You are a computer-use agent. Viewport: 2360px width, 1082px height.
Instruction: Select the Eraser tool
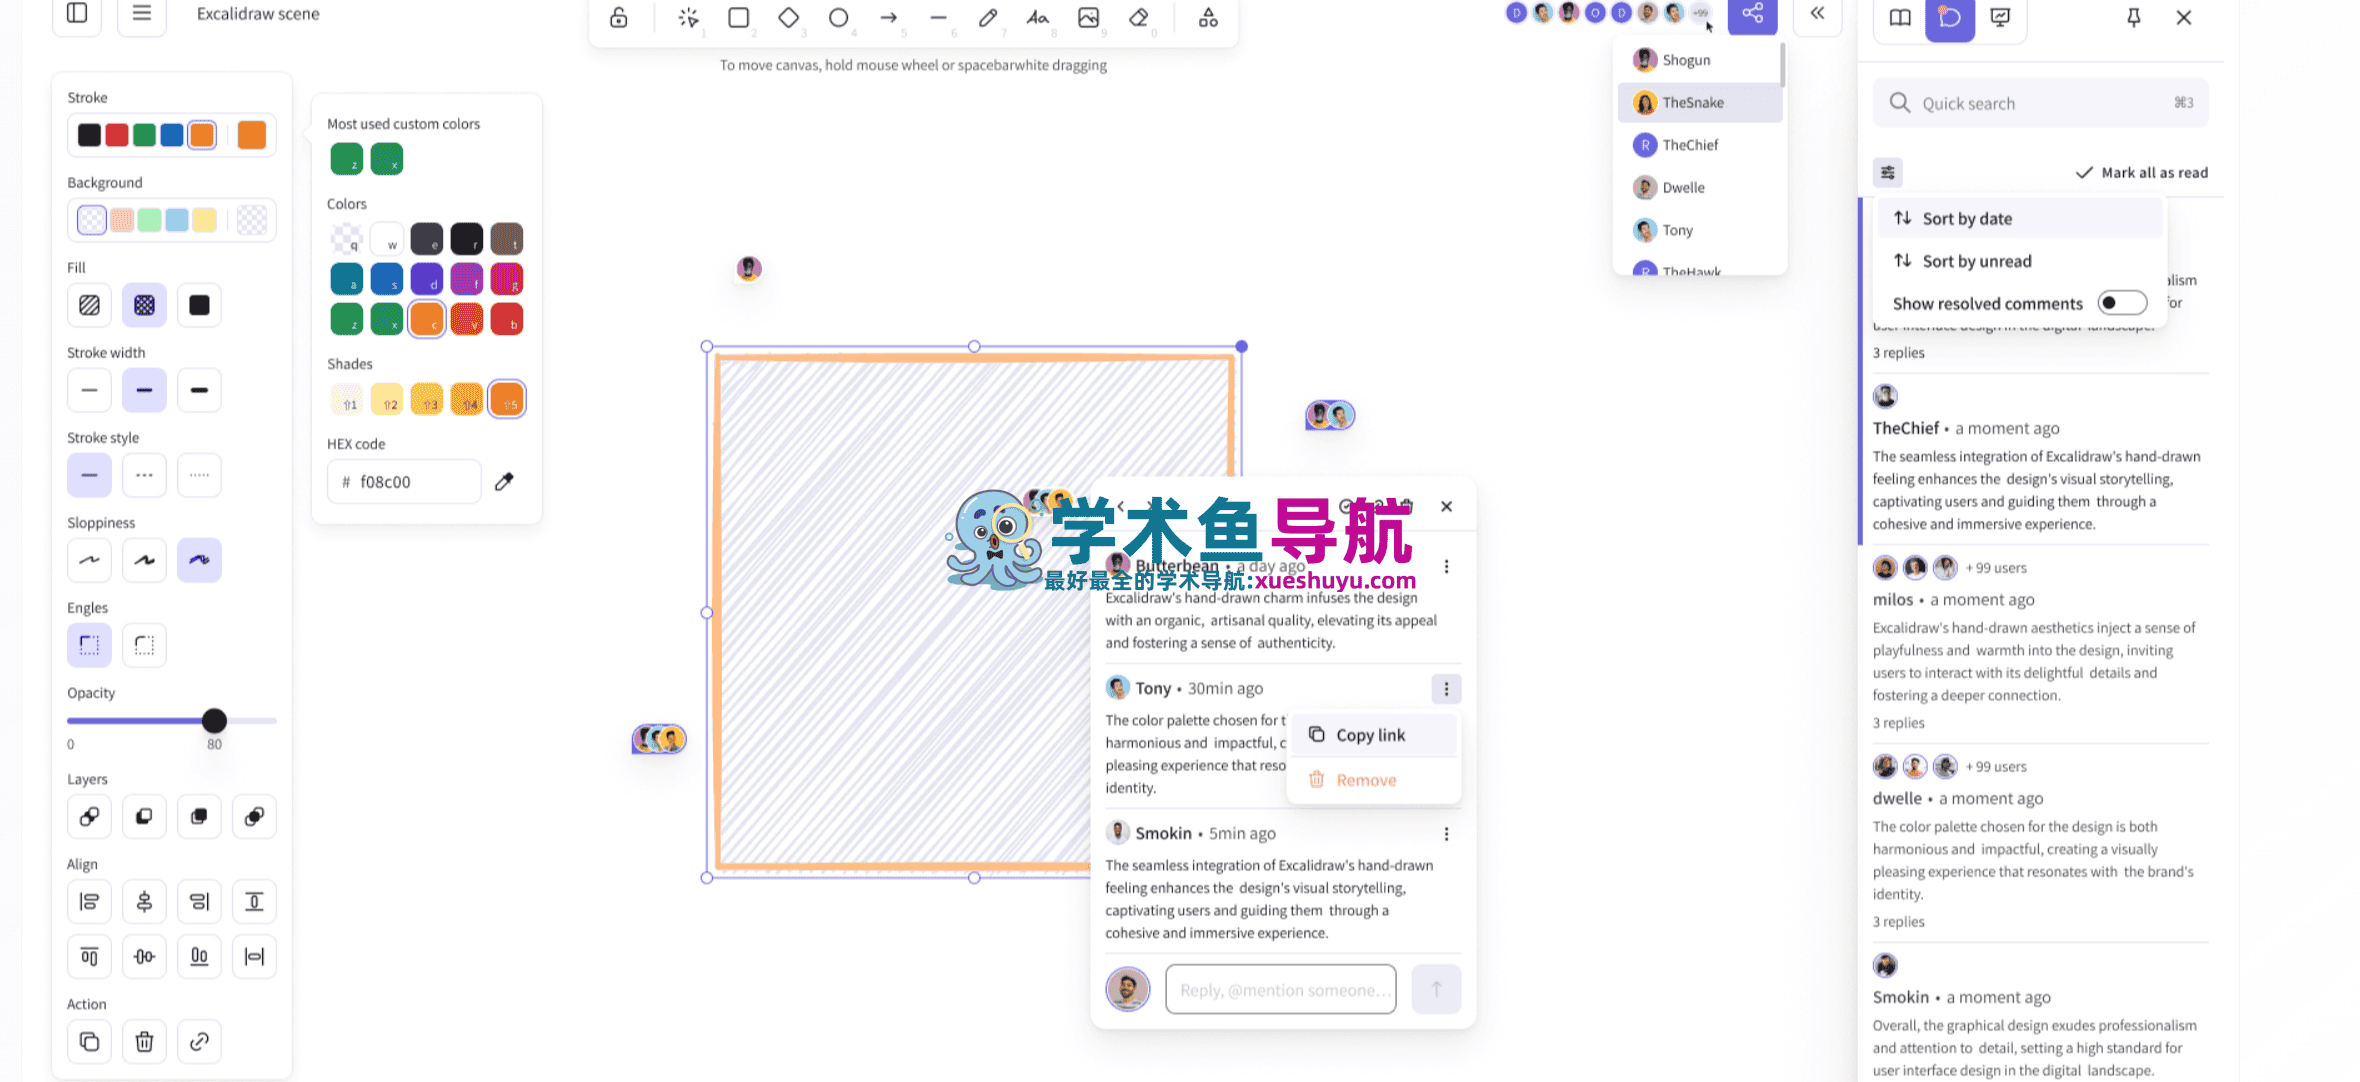1138,17
